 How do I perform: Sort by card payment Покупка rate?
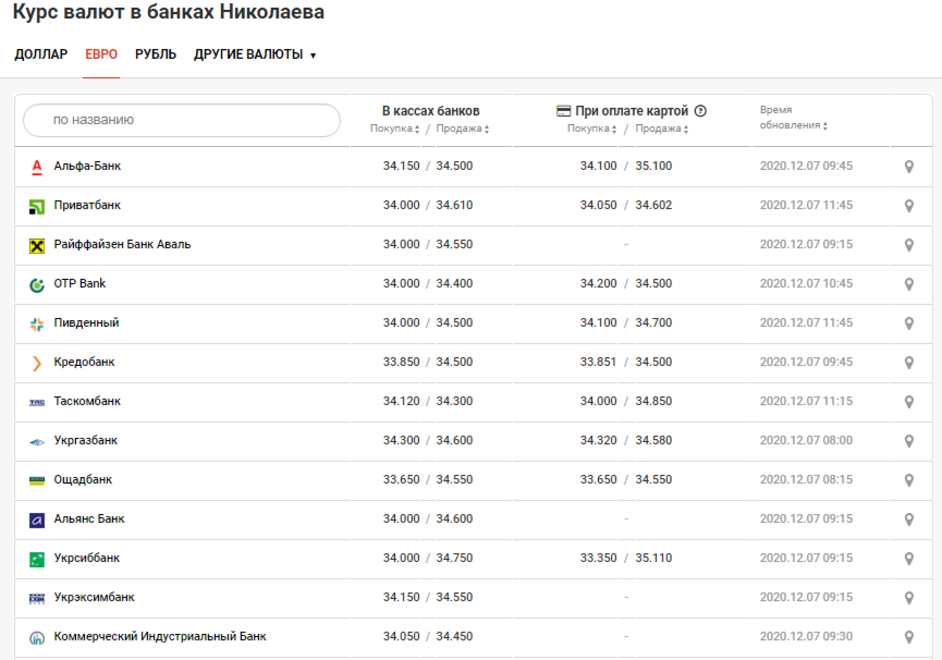coord(592,129)
